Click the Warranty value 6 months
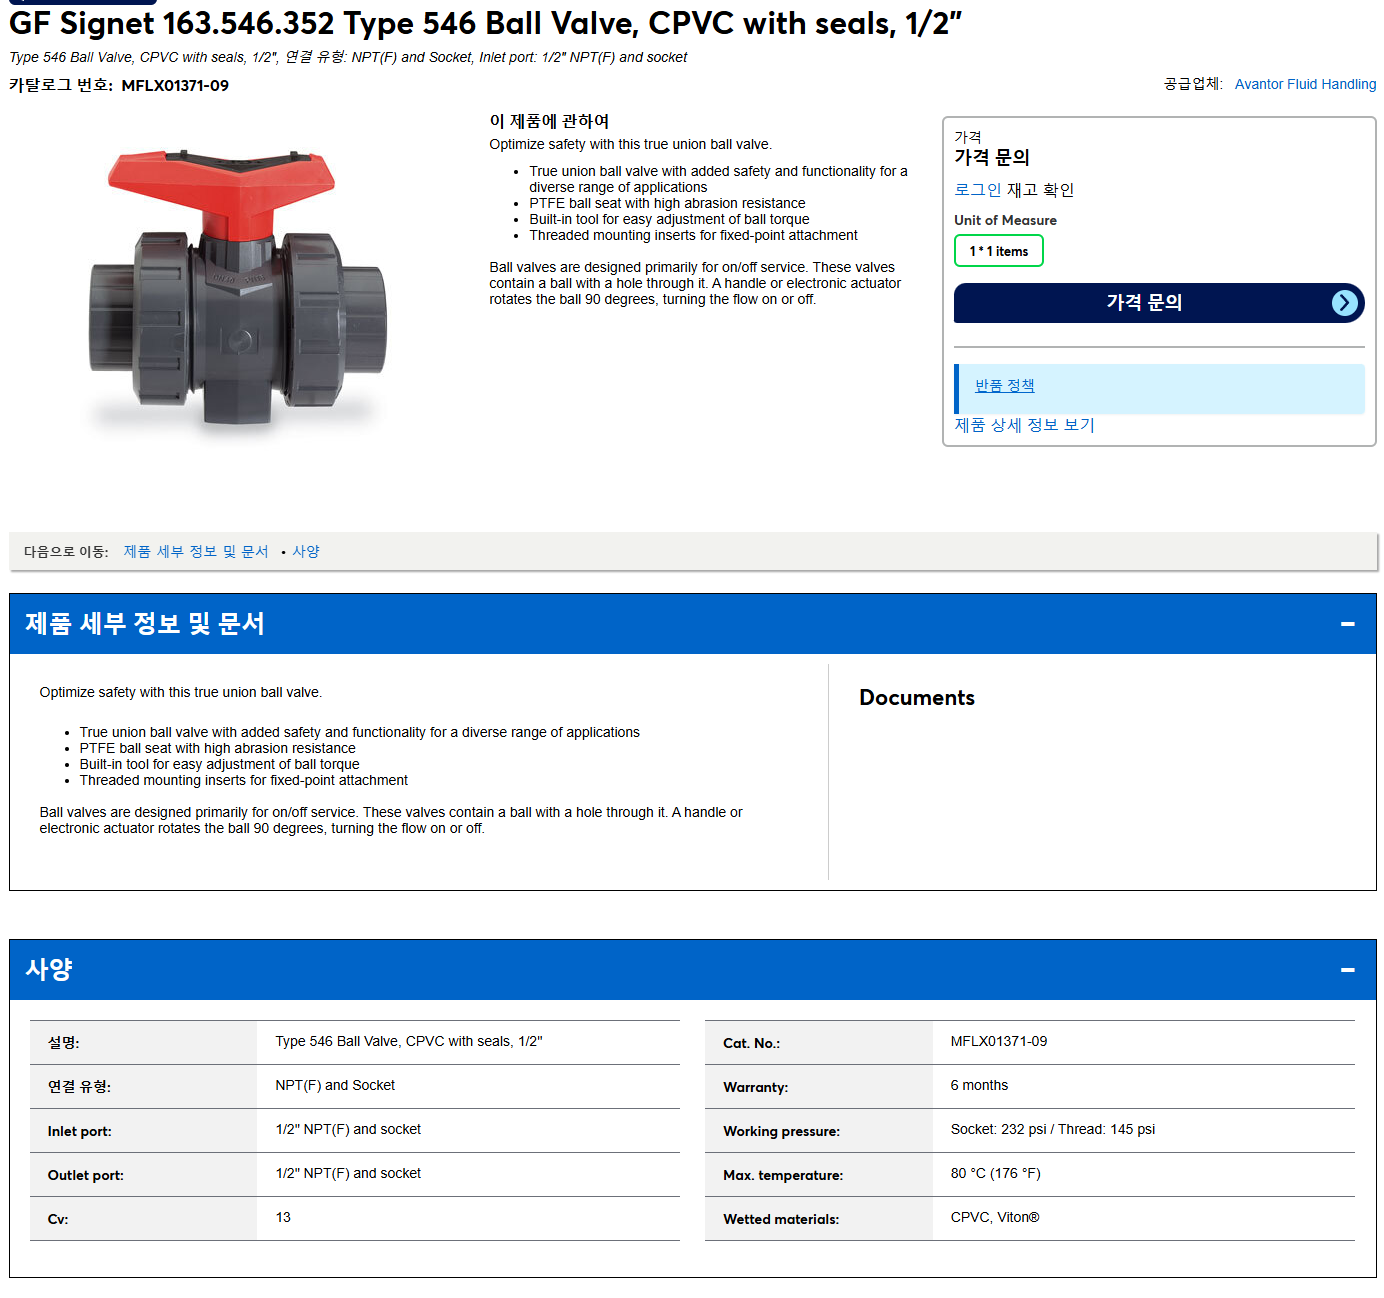The image size is (1384, 1298). [x=979, y=1085]
